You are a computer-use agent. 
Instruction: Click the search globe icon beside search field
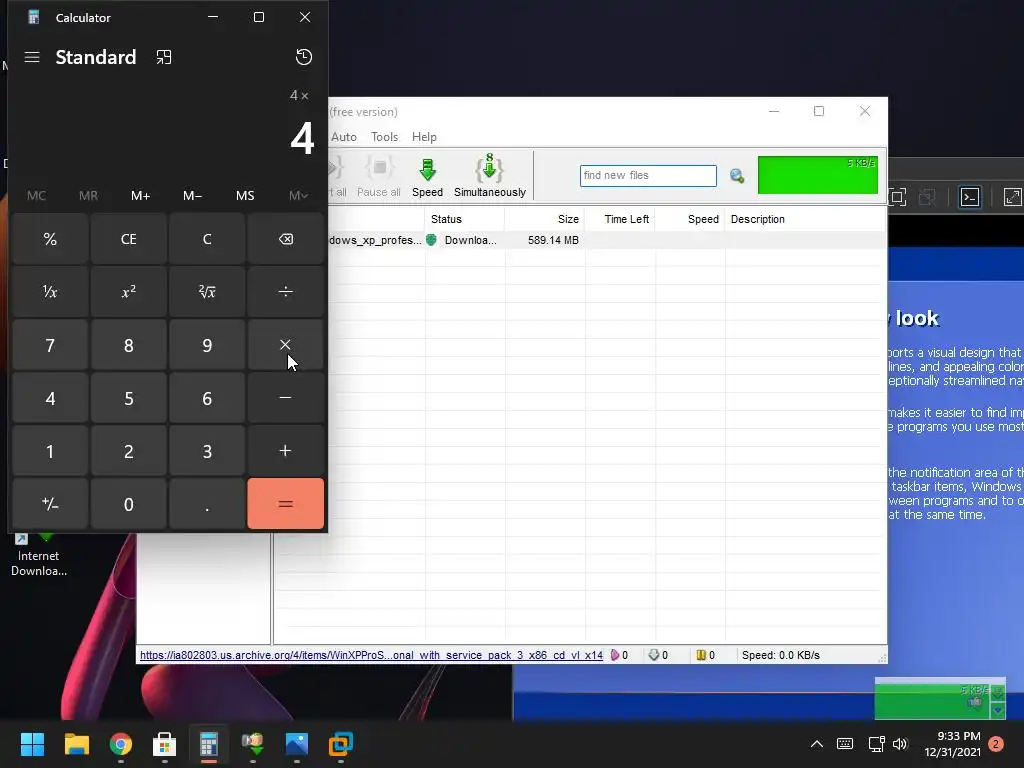(x=737, y=176)
